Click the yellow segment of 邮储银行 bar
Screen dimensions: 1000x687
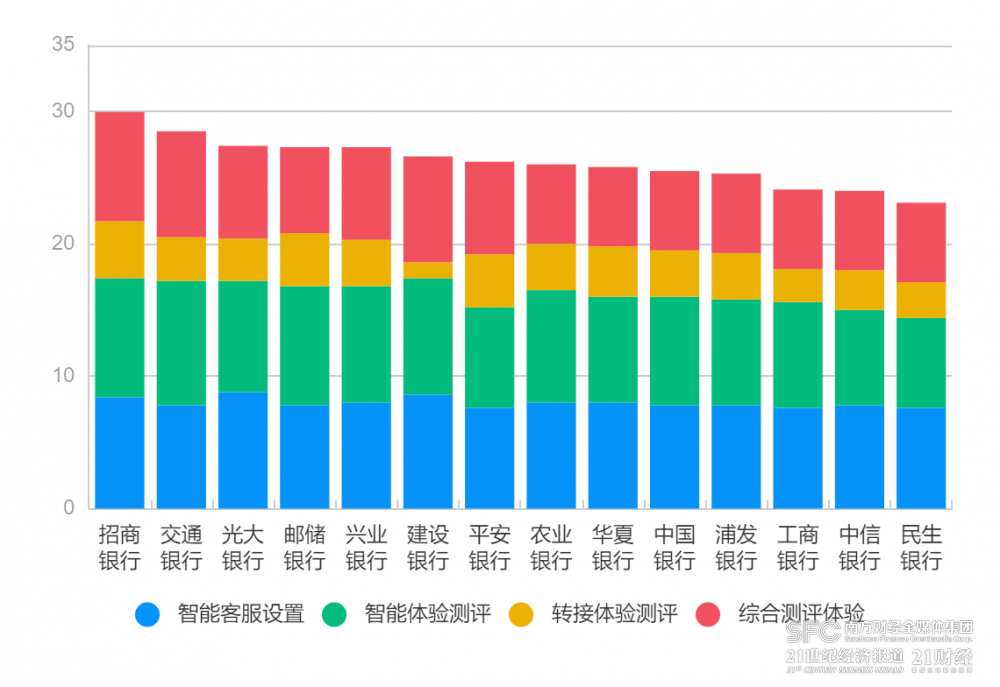tap(305, 260)
